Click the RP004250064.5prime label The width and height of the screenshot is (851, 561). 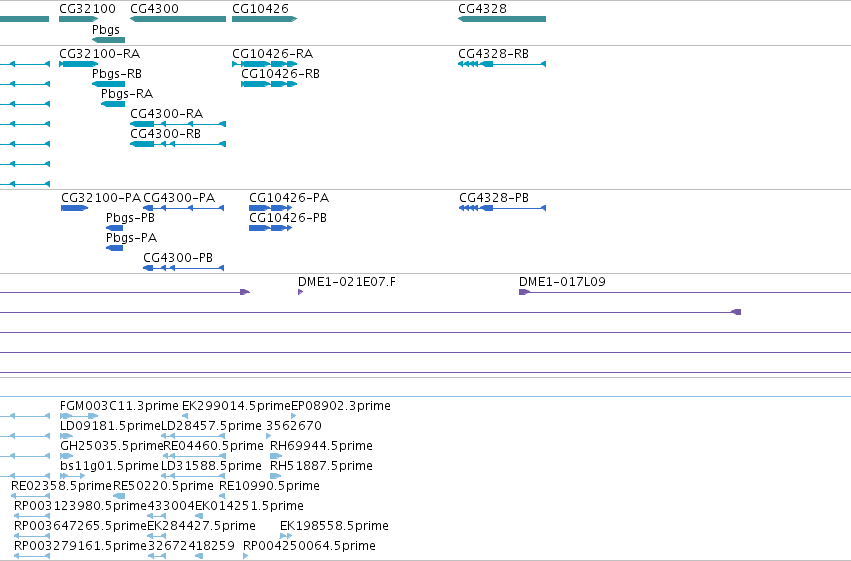coord(309,547)
